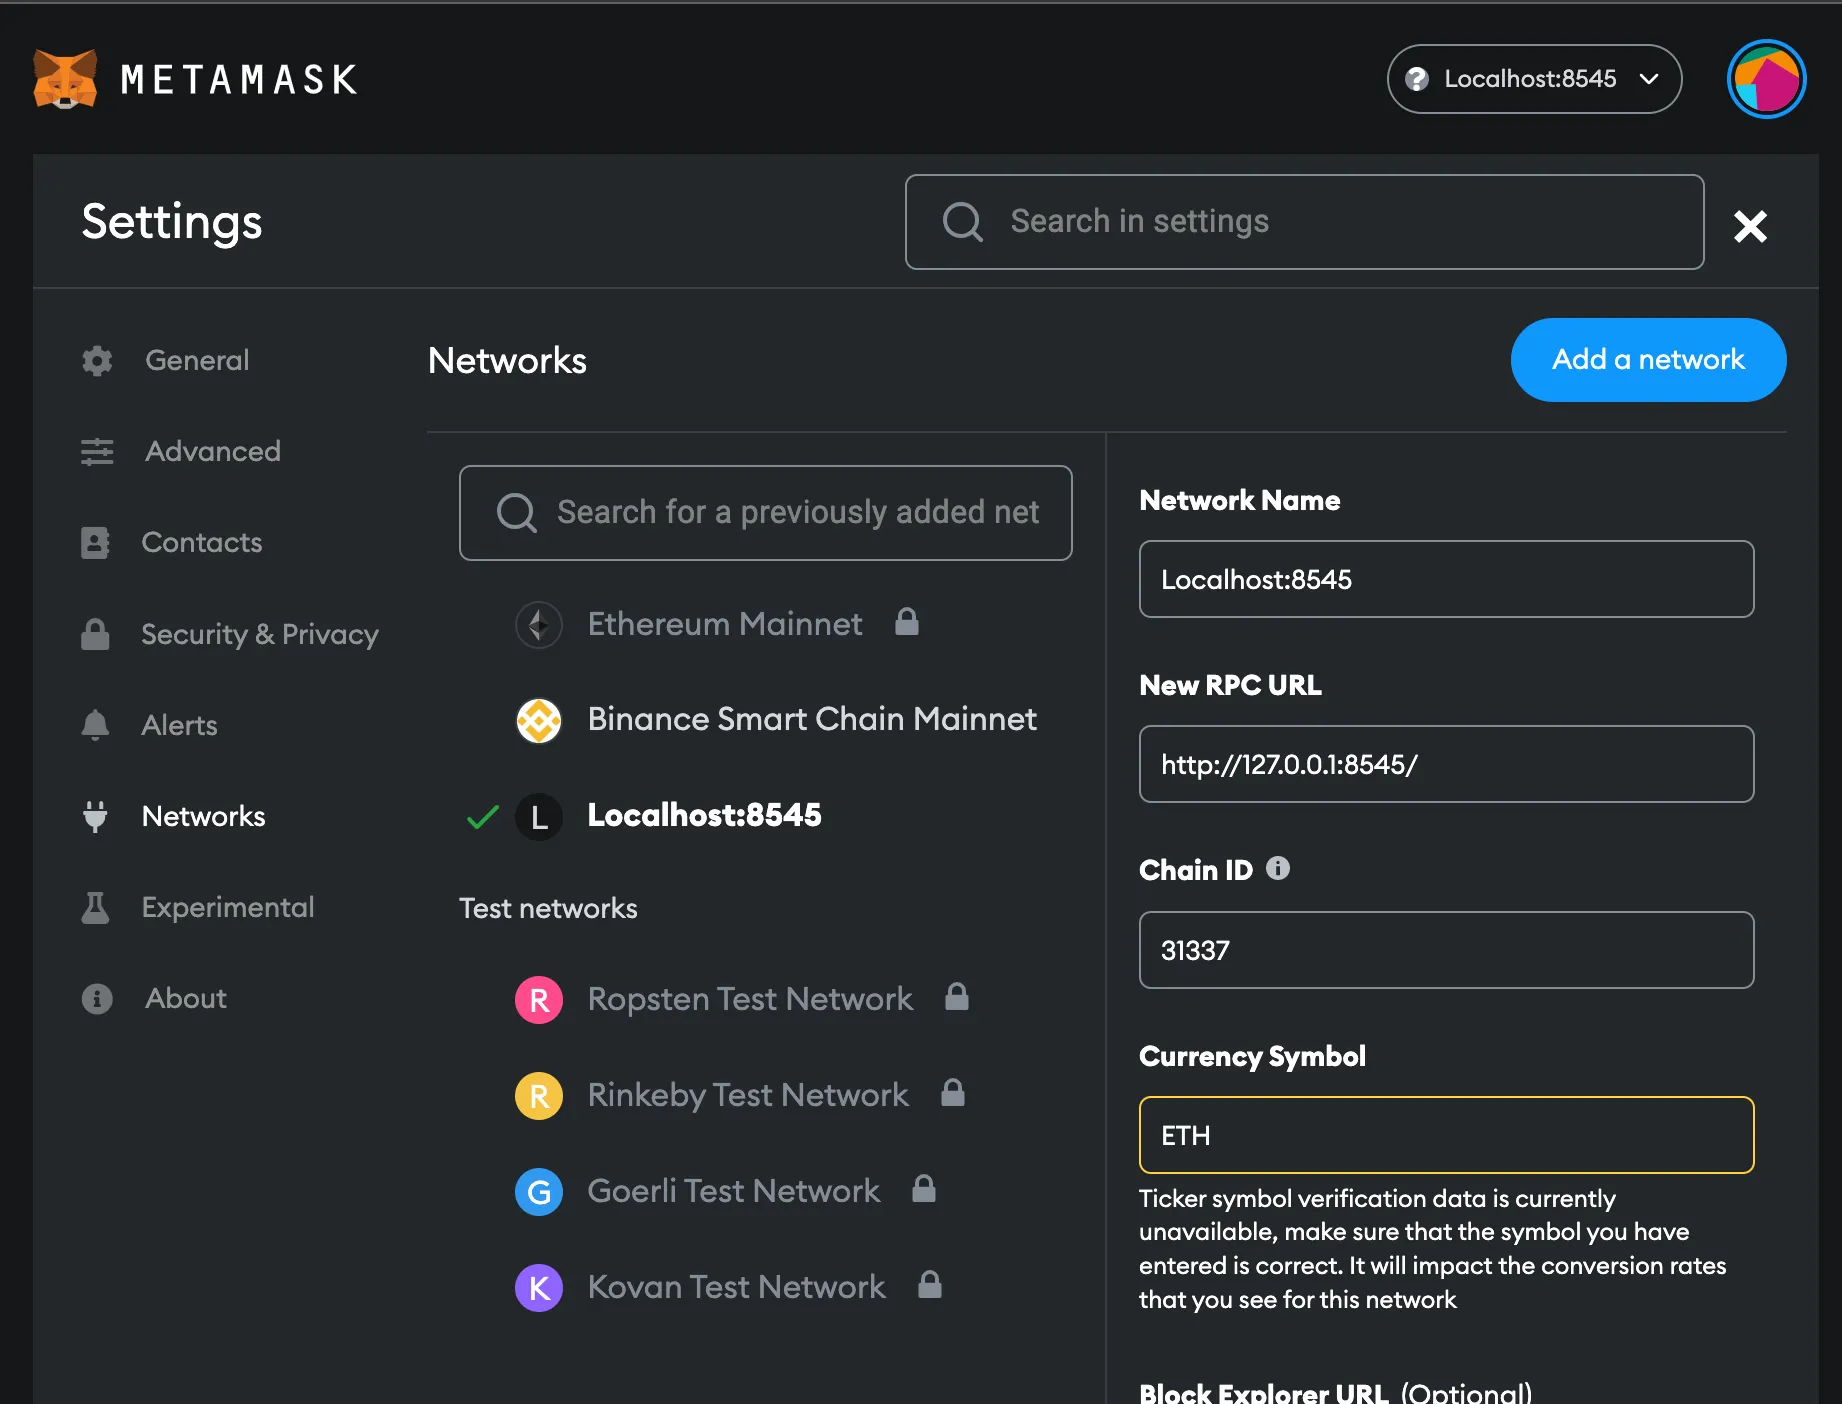Image resolution: width=1842 pixels, height=1404 pixels.
Task: Click the Contacts address book icon
Action: (x=95, y=543)
